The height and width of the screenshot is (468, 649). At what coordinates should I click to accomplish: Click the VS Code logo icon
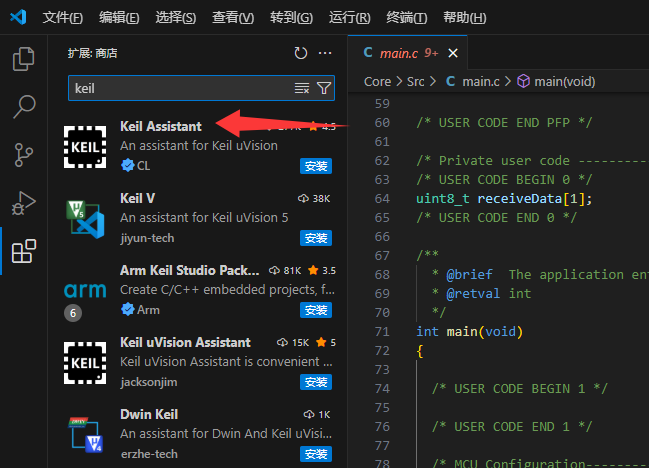point(18,17)
